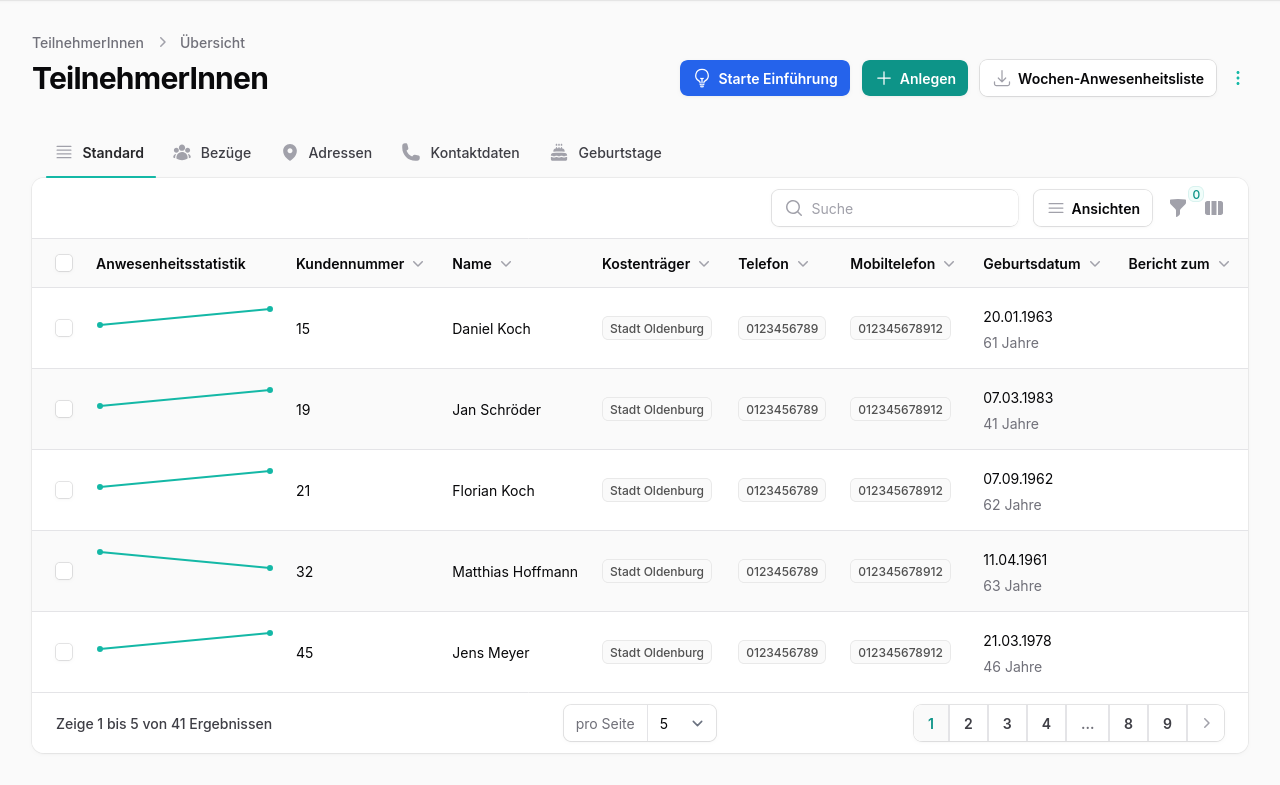Click the name Jan Schröder

coord(496,409)
